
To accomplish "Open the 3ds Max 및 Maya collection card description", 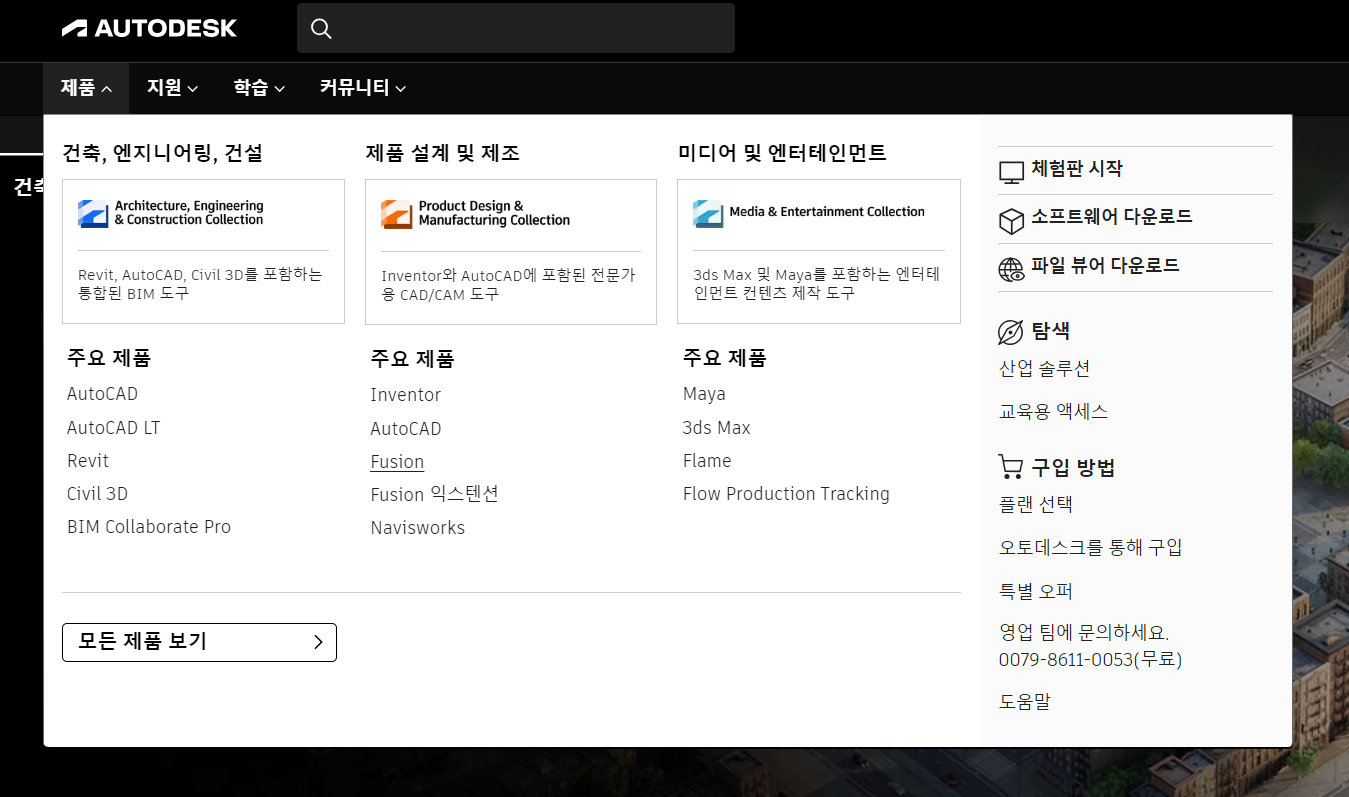I will coord(817,284).
